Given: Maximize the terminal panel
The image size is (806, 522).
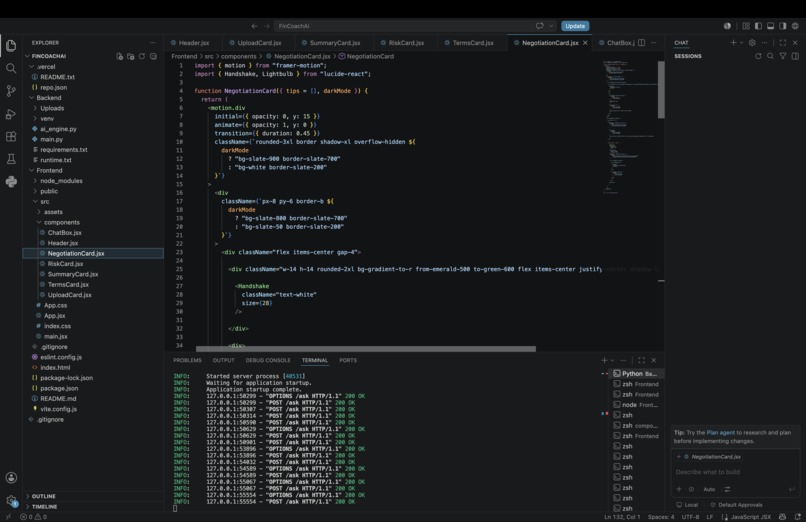Looking at the screenshot, I should point(641,360).
